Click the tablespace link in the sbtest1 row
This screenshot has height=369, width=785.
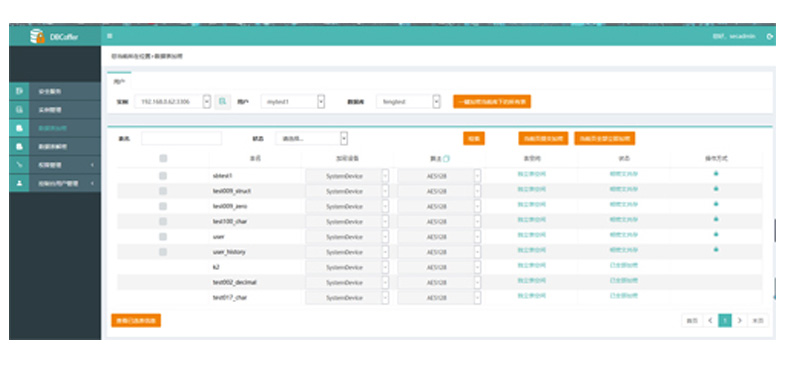point(532,174)
